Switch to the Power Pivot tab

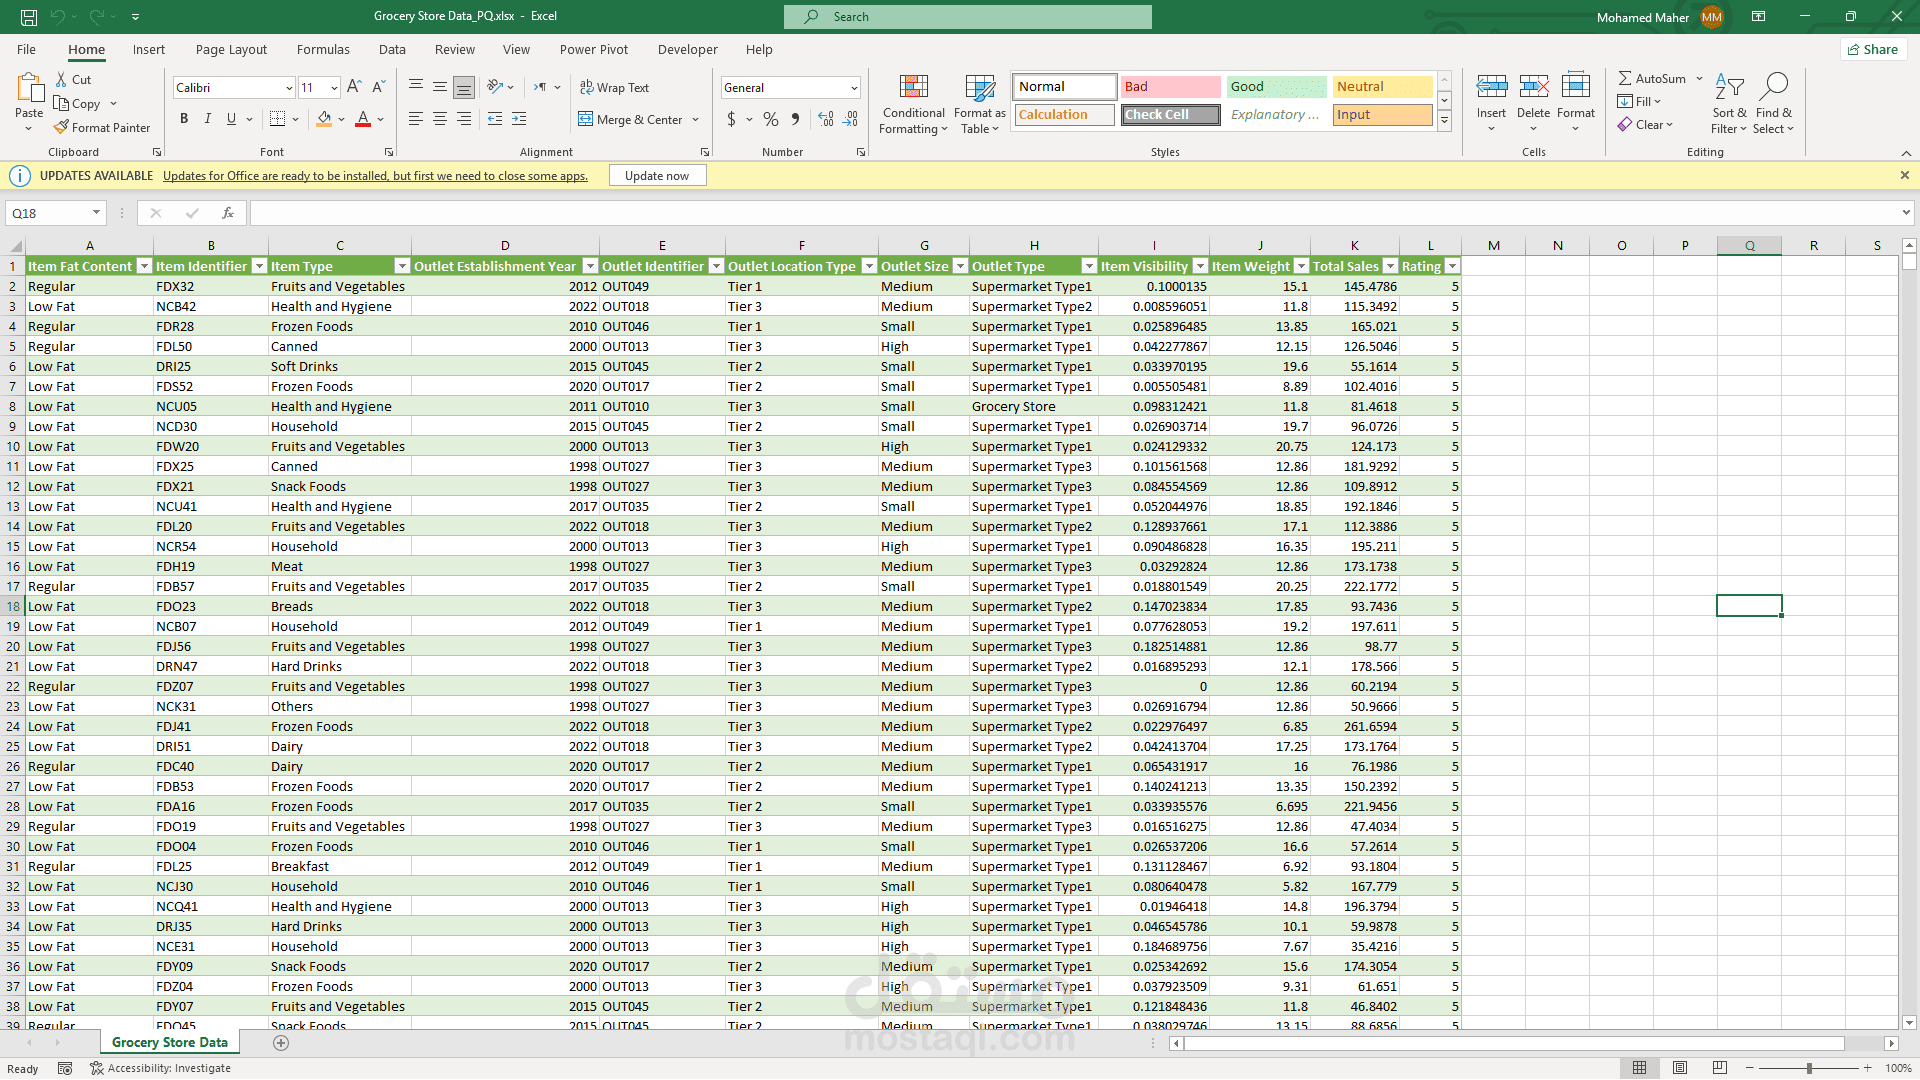click(x=593, y=49)
